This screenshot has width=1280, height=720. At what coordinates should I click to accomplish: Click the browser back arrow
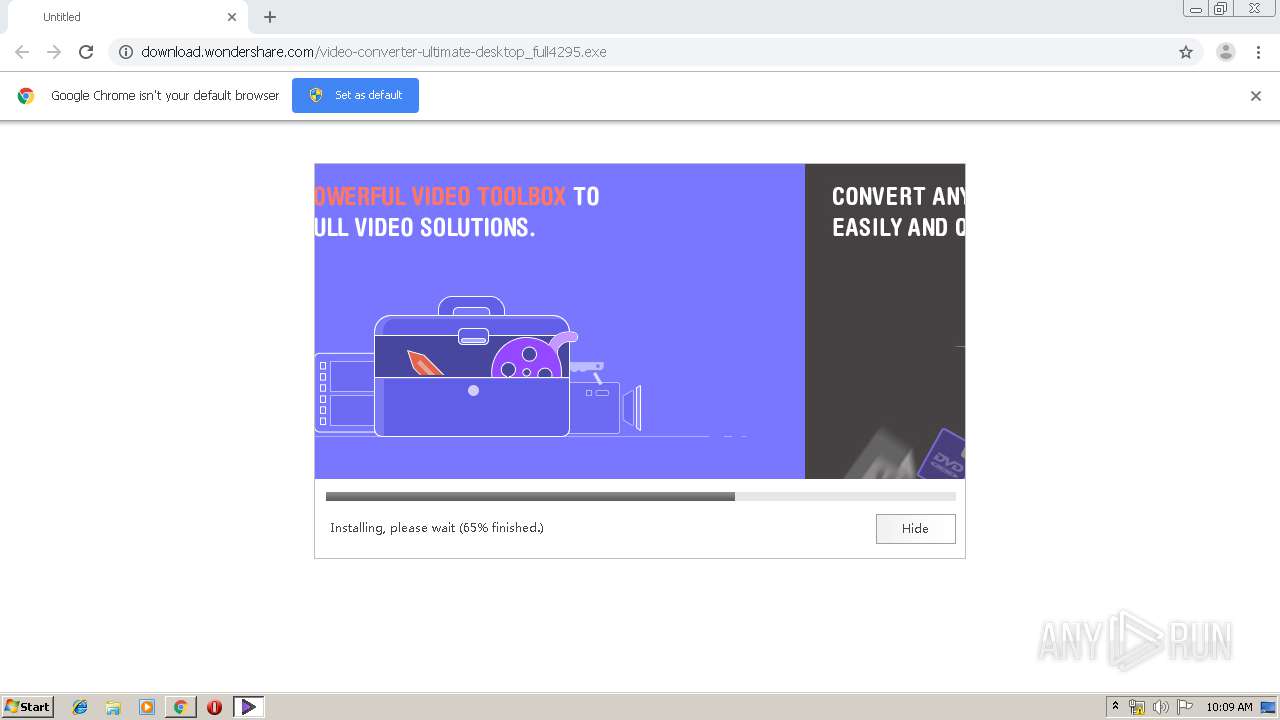[22, 52]
